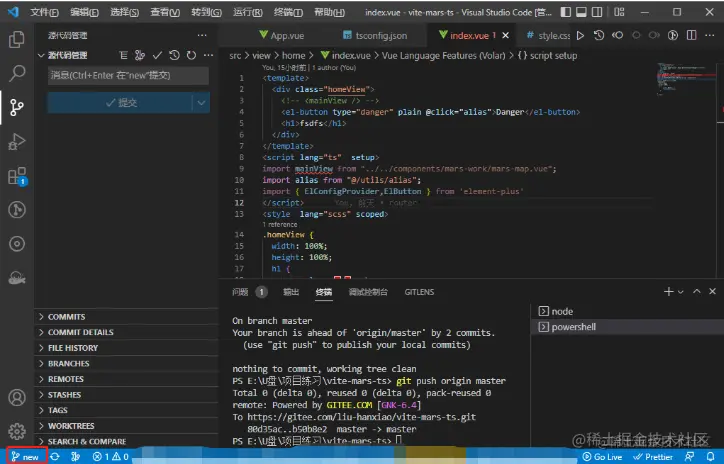Split the editor to the right
This screenshot has height=464, width=724.
pos(691,36)
